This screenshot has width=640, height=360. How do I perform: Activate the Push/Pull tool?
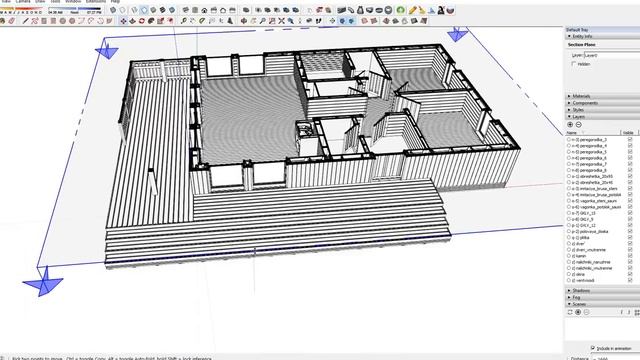click(x=132, y=21)
